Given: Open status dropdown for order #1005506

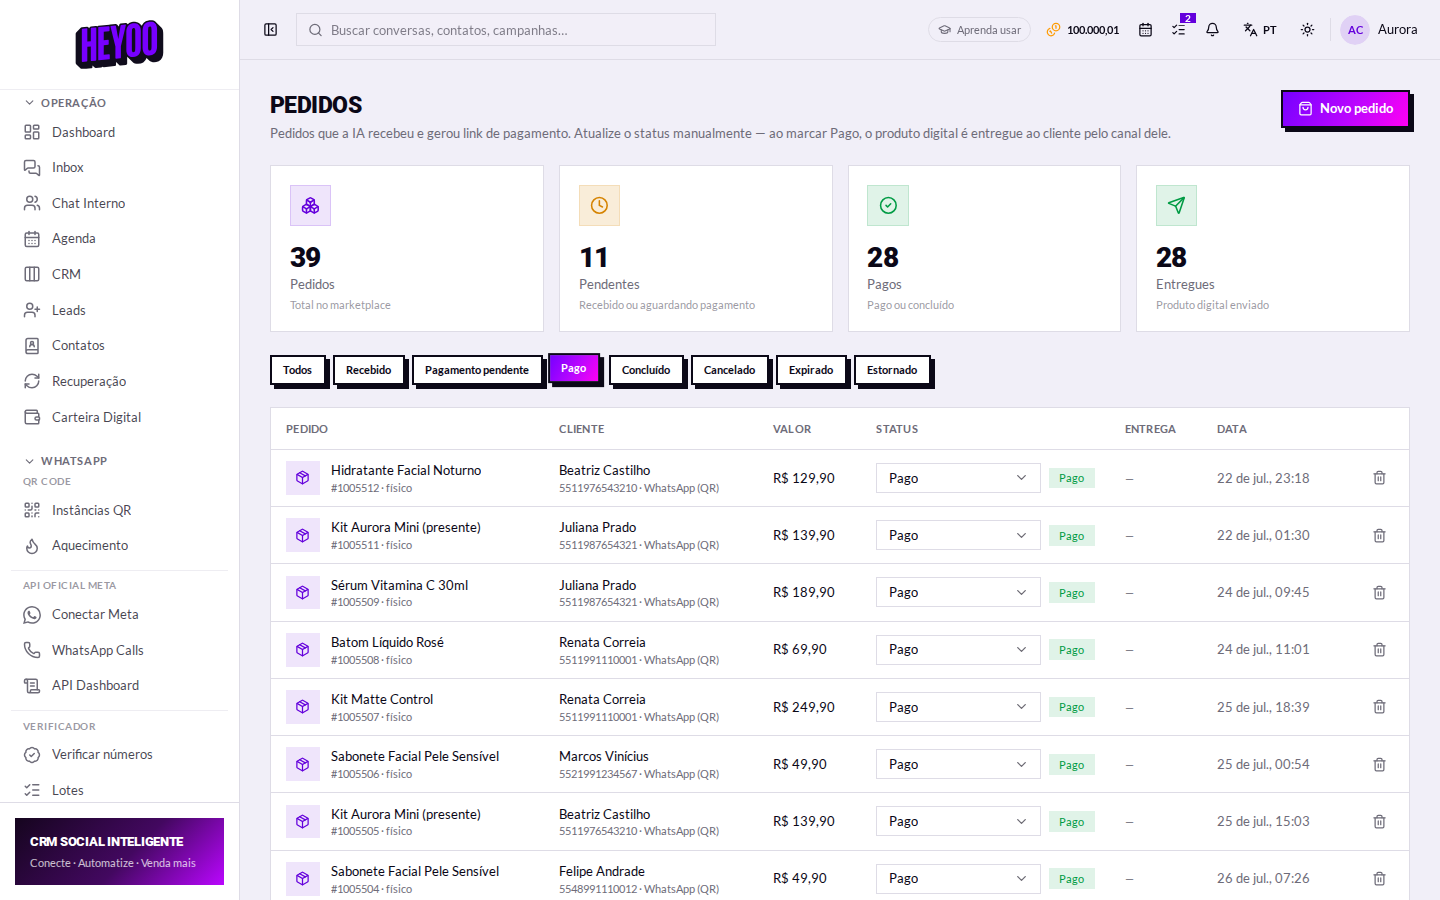Looking at the screenshot, I should point(958,764).
